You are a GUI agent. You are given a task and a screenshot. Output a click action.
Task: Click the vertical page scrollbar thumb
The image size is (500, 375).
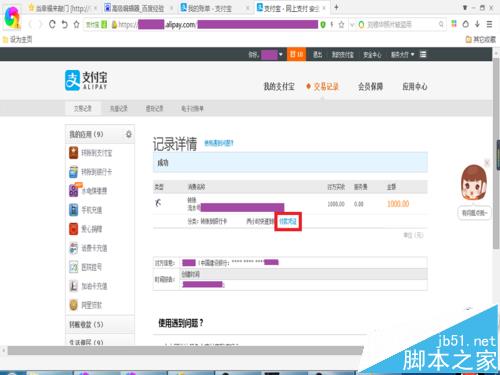[x=496, y=153]
